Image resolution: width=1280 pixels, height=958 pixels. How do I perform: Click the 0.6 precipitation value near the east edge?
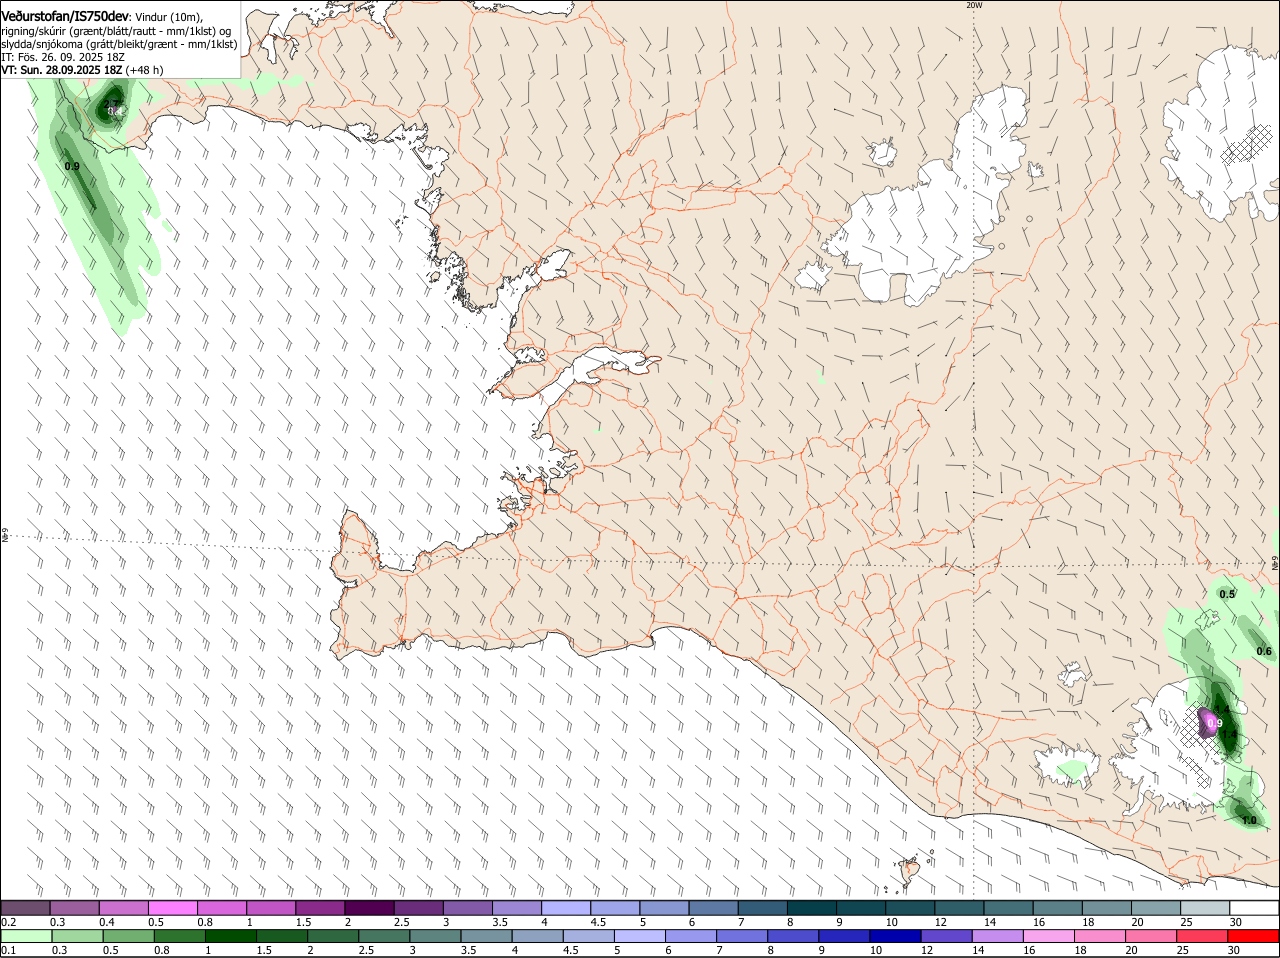(1264, 651)
